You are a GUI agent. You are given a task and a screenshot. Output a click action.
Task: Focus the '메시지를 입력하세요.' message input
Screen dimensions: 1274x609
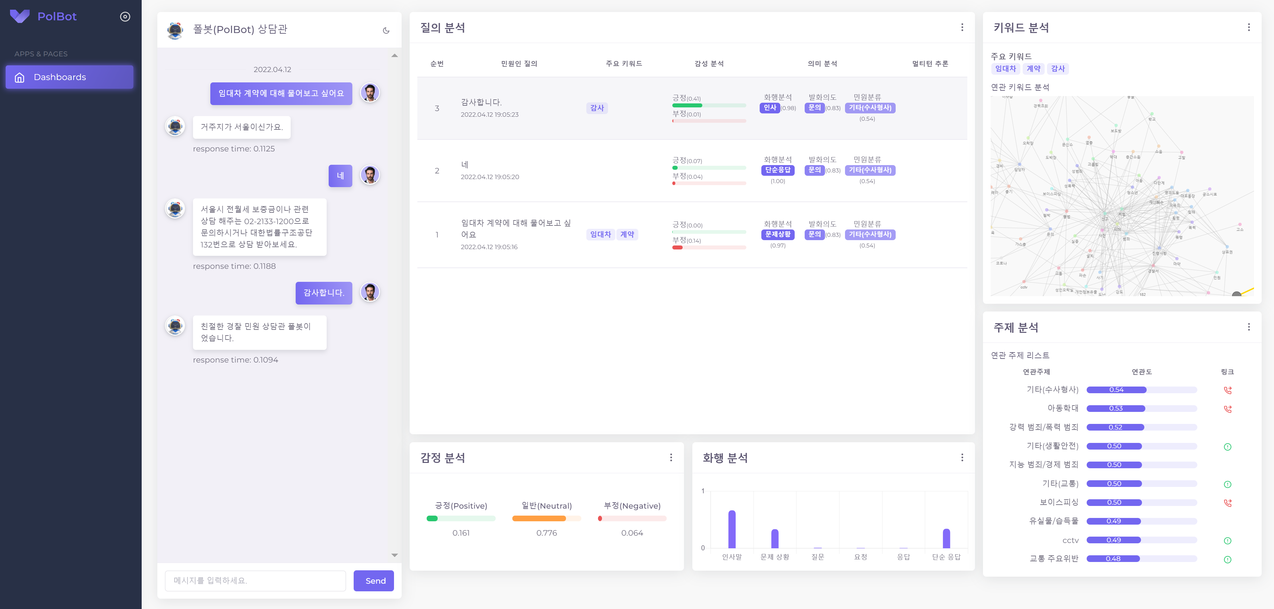tap(255, 581)
